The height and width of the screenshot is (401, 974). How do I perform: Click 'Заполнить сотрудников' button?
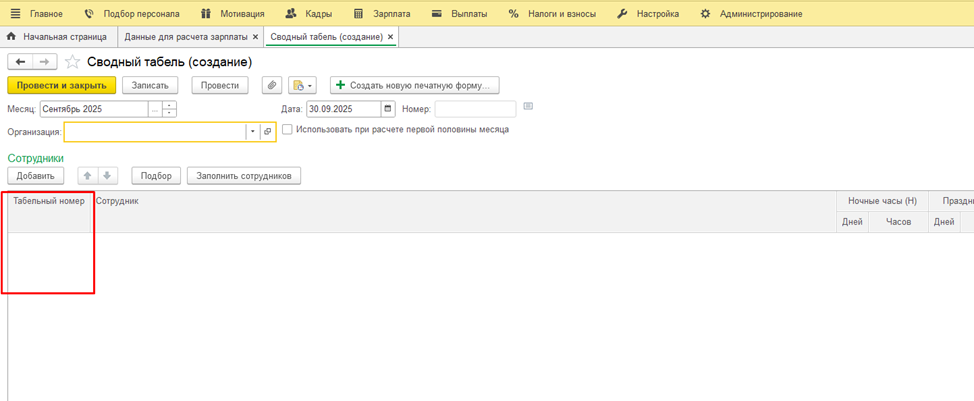pyautogui.click(x=244, y=176)
